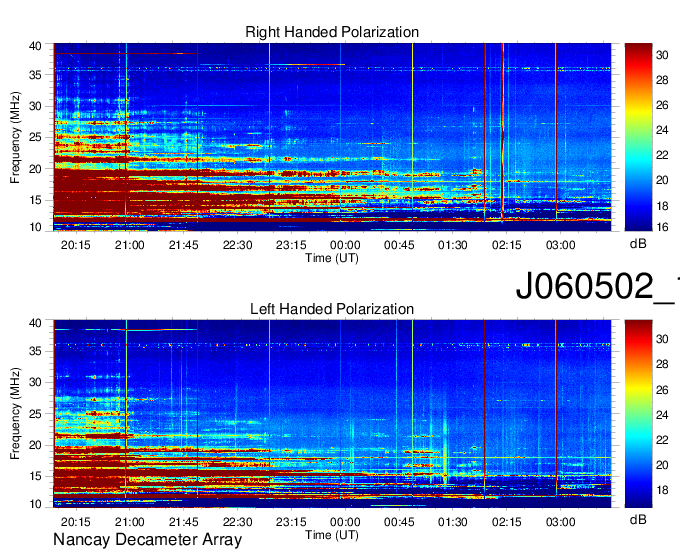Click the 15 MHz tick of the Right Handed plot
The image size is (680, 552).
pos(35,200)
